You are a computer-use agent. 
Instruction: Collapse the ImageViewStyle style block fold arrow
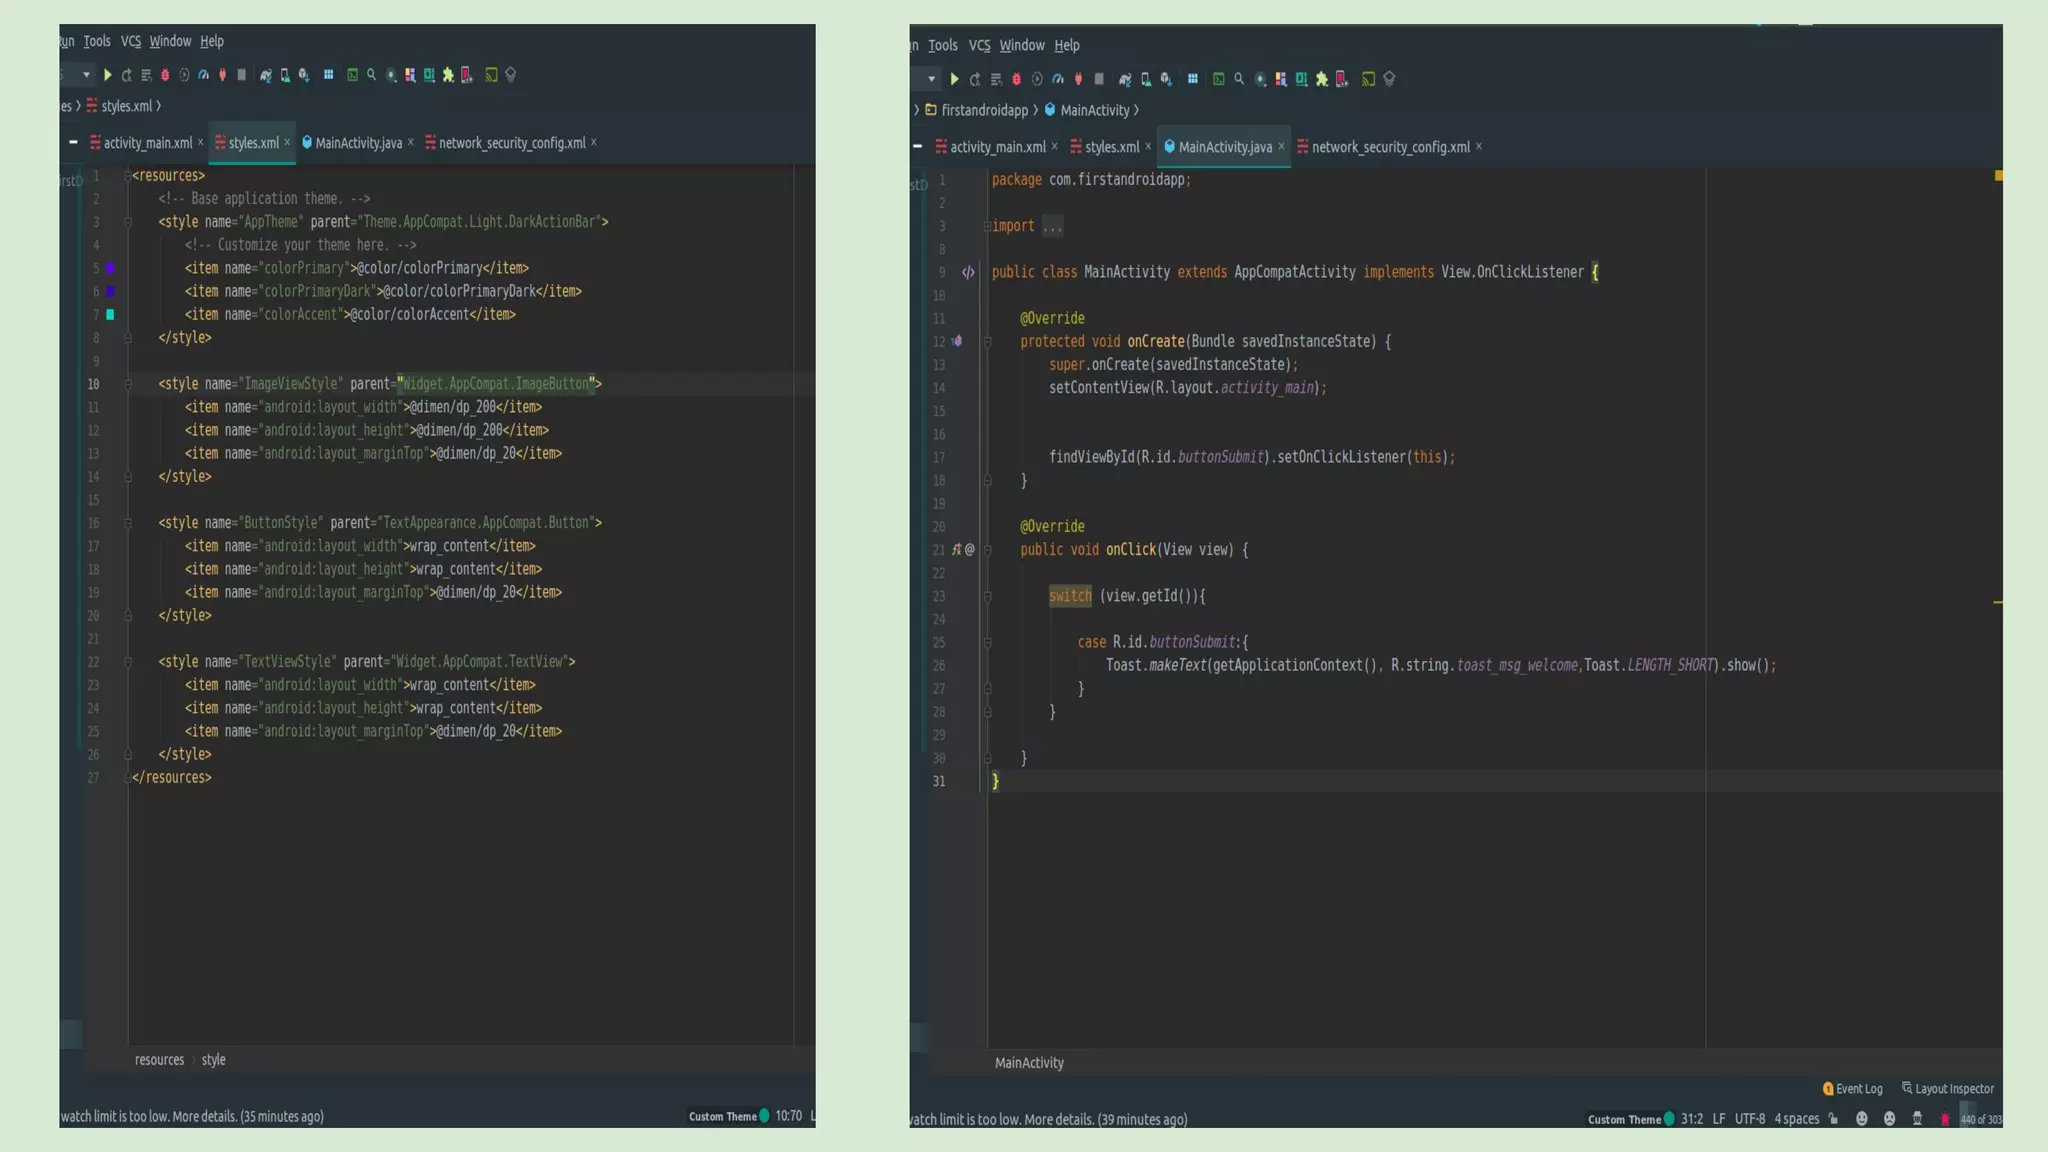click(128, 384)
